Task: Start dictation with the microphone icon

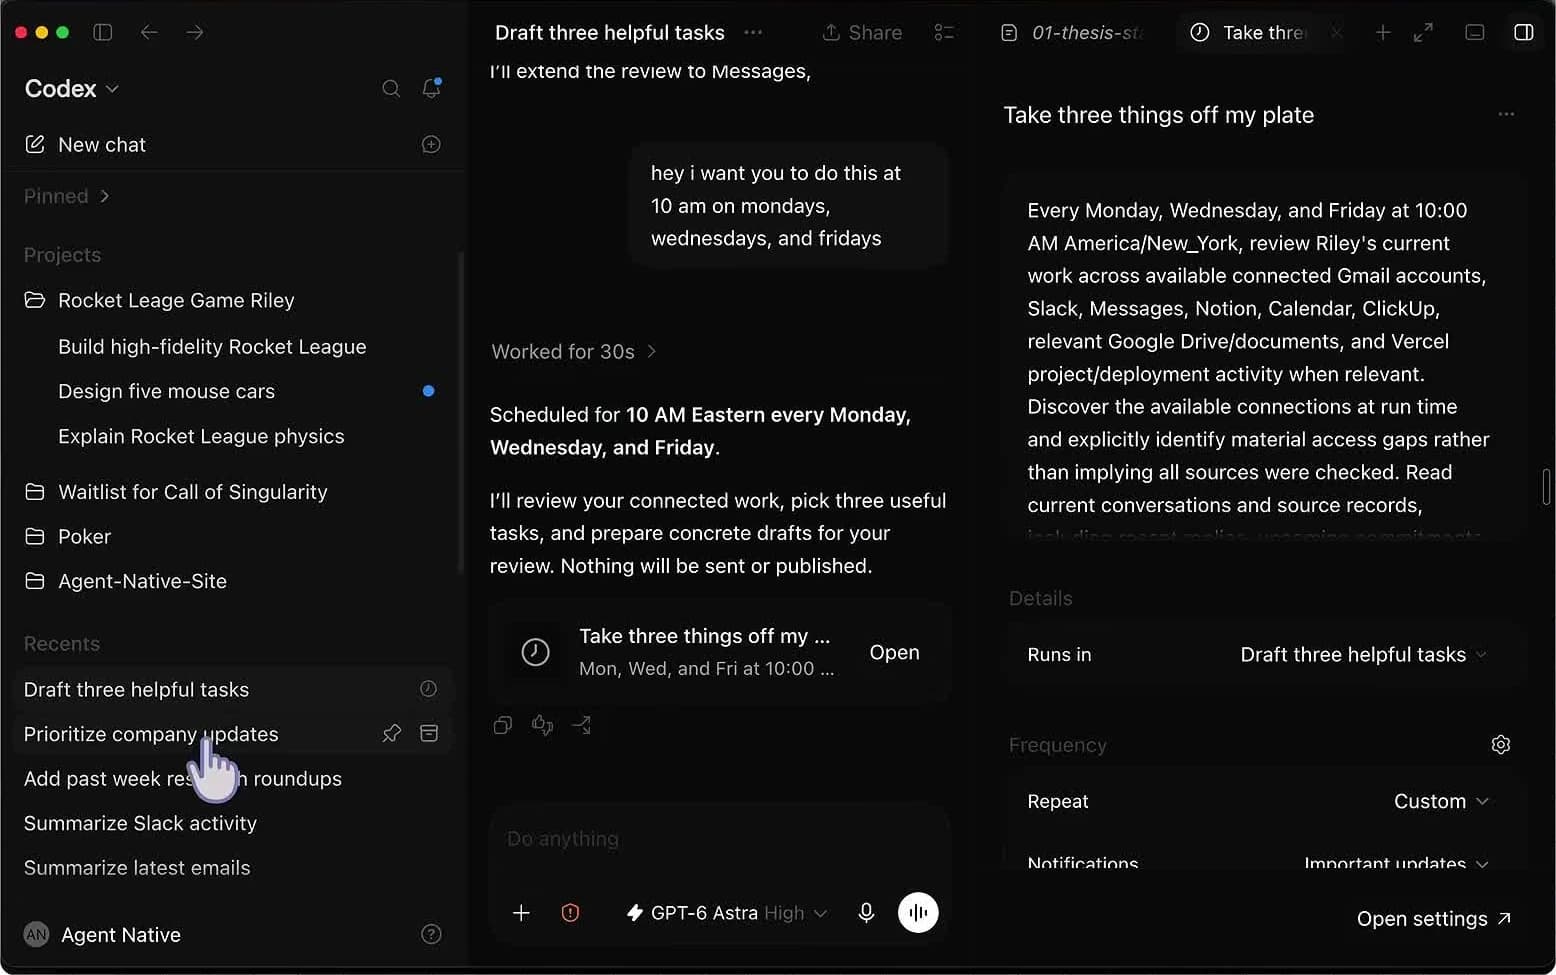Action: point(866,913)
